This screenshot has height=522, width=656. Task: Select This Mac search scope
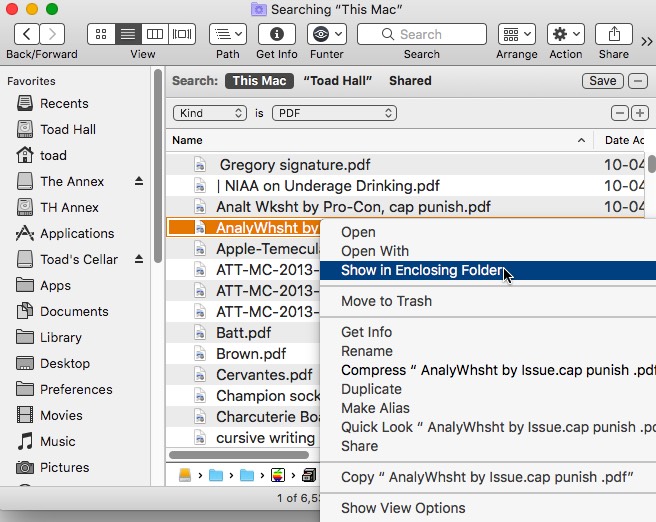(x=259, y=81)
